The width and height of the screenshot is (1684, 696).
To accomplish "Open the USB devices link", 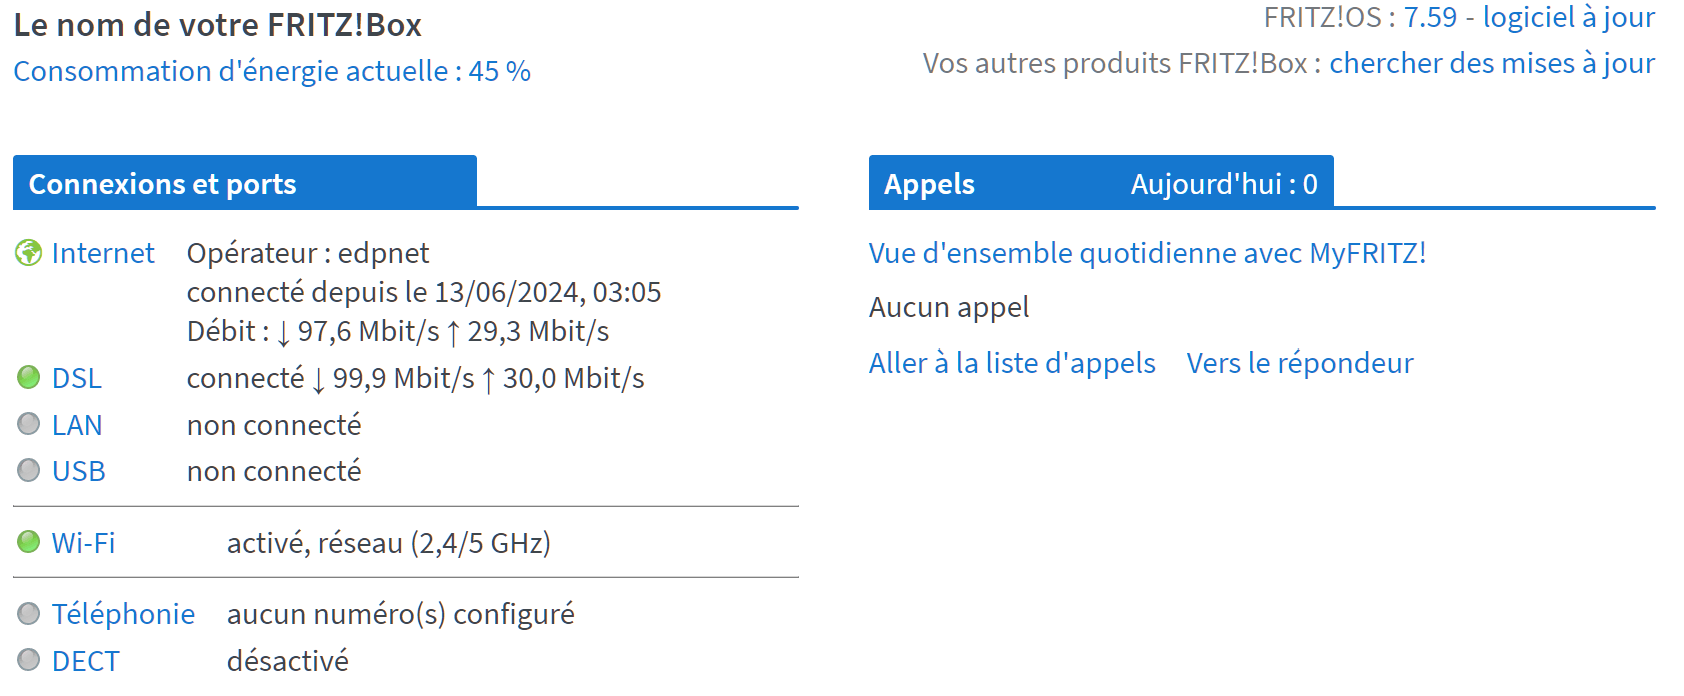I will pos(79,471).
